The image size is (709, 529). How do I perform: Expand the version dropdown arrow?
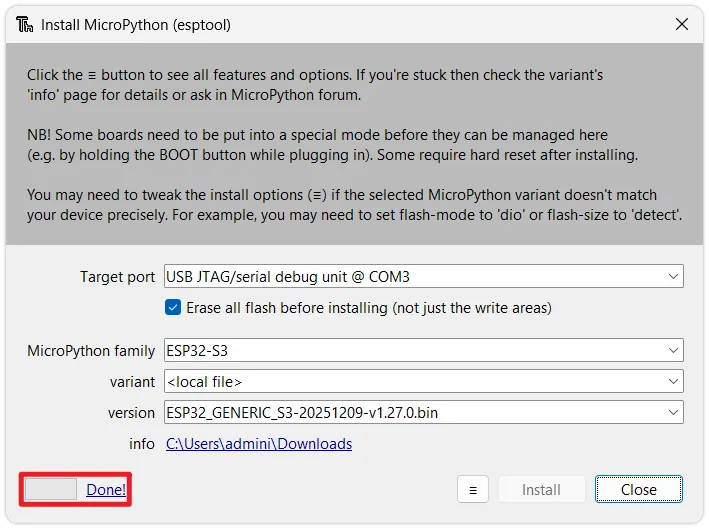671,412
